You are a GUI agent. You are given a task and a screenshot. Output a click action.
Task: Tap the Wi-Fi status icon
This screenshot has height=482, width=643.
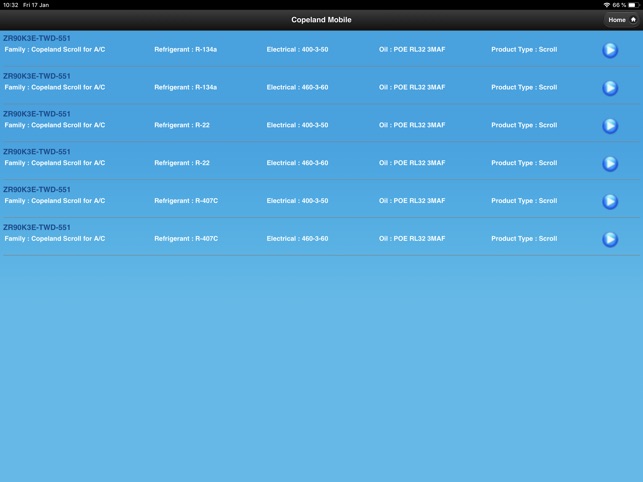pyautogui.click(x=607, y=5)
